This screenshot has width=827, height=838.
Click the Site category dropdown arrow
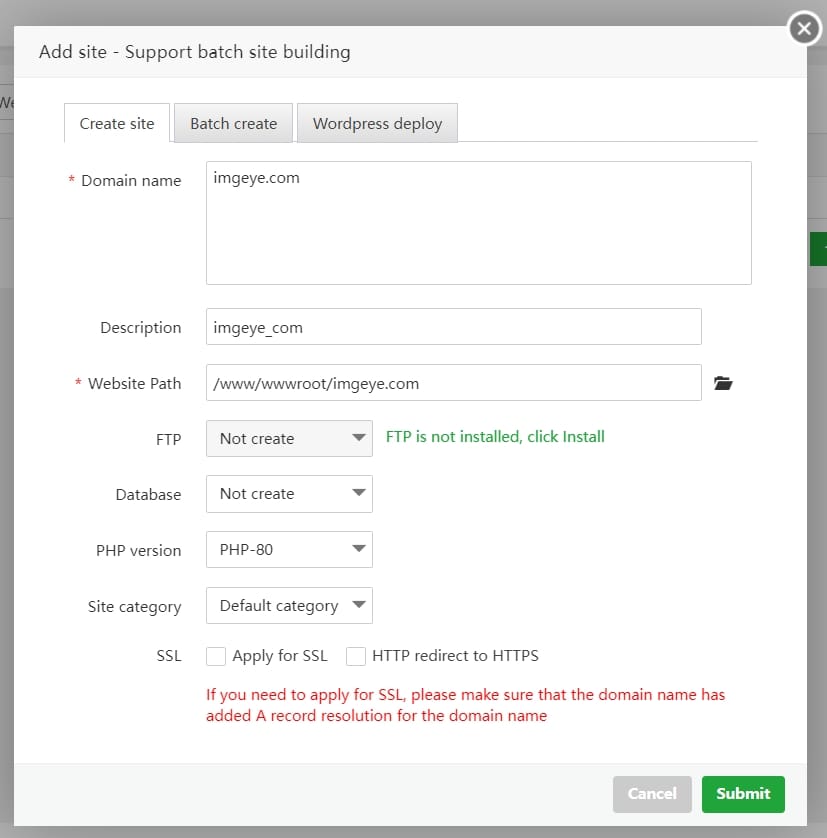pyautogui.click(x=359, y=604)
